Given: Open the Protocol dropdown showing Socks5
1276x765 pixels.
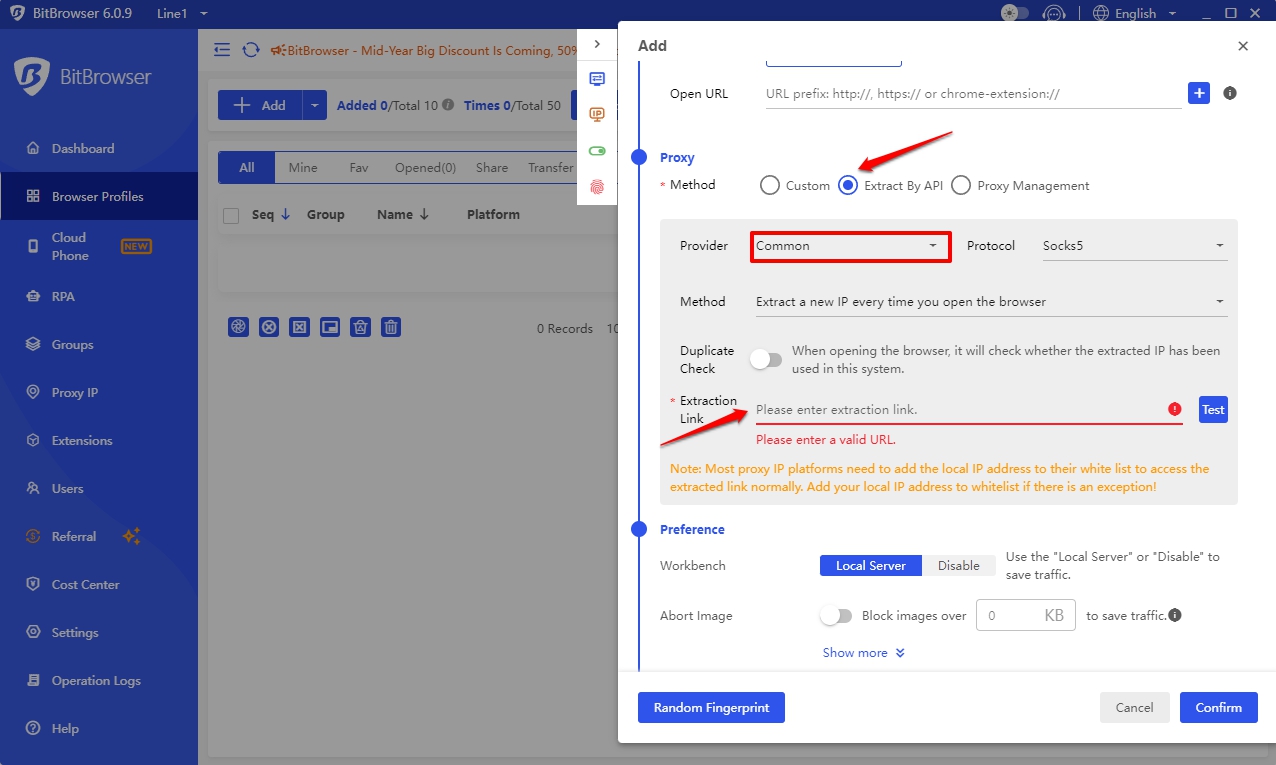Looking at the screenshot, I should point(1133,246).
